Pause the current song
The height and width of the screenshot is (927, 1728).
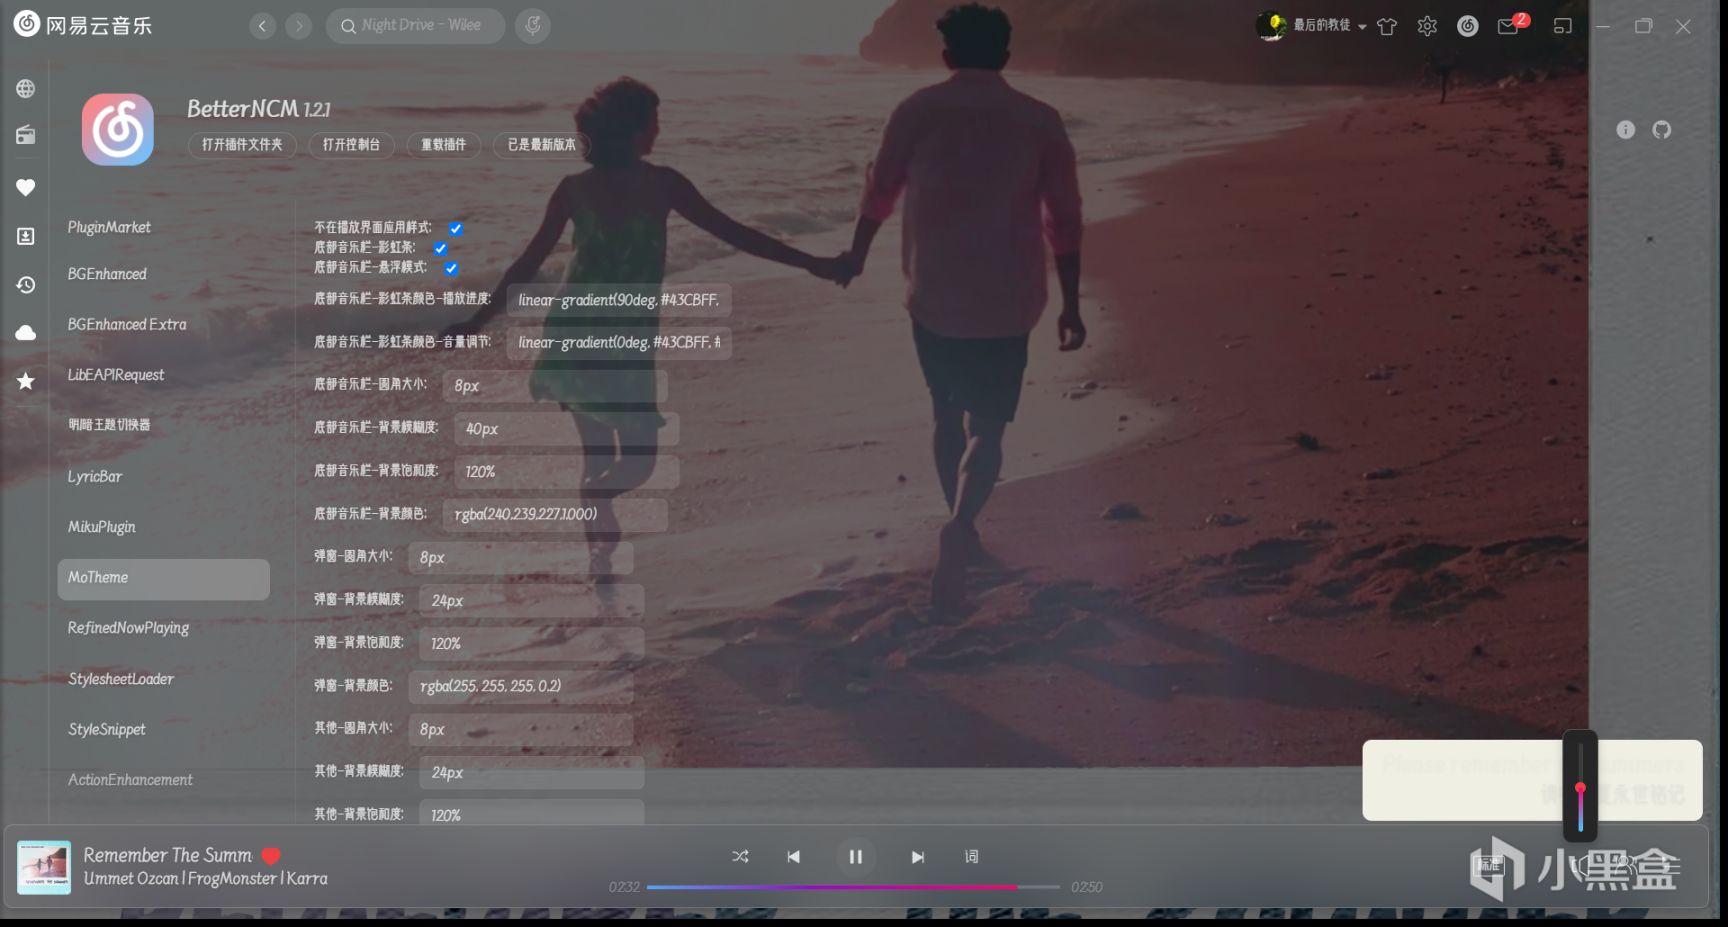855,857
